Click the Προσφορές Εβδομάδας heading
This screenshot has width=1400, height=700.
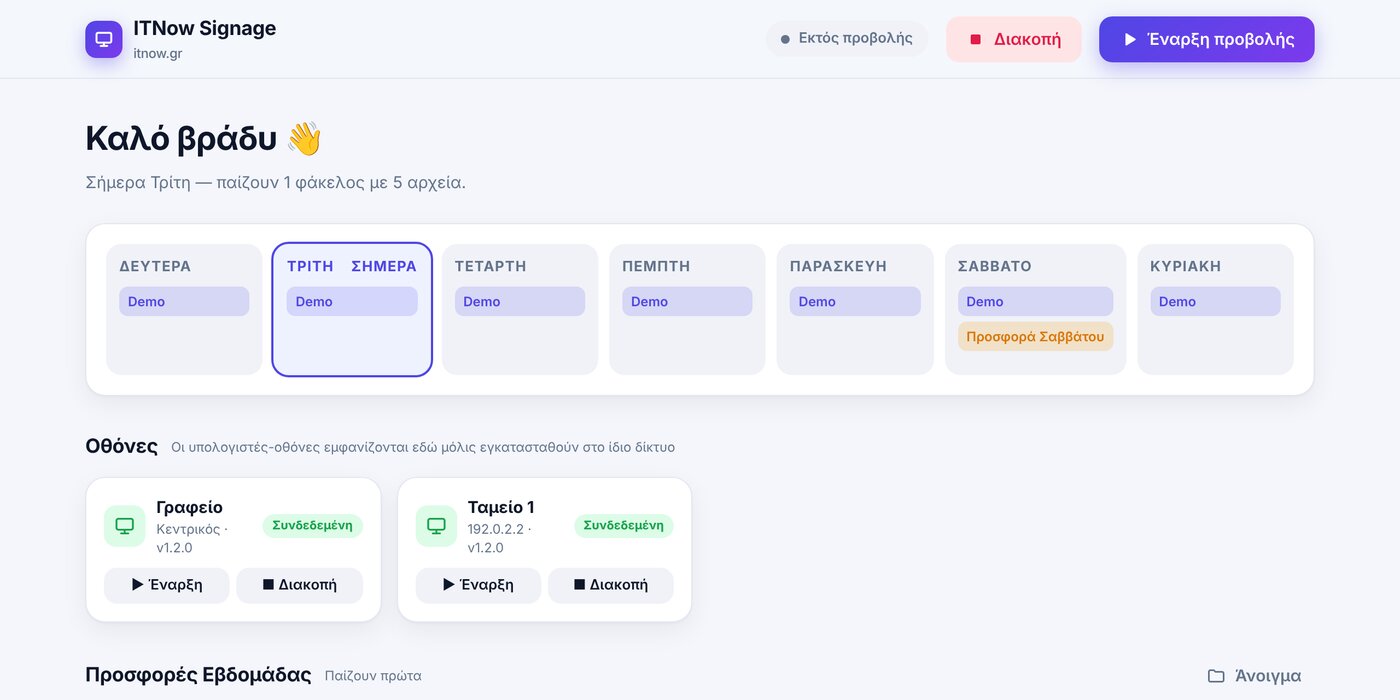[199, 675]
